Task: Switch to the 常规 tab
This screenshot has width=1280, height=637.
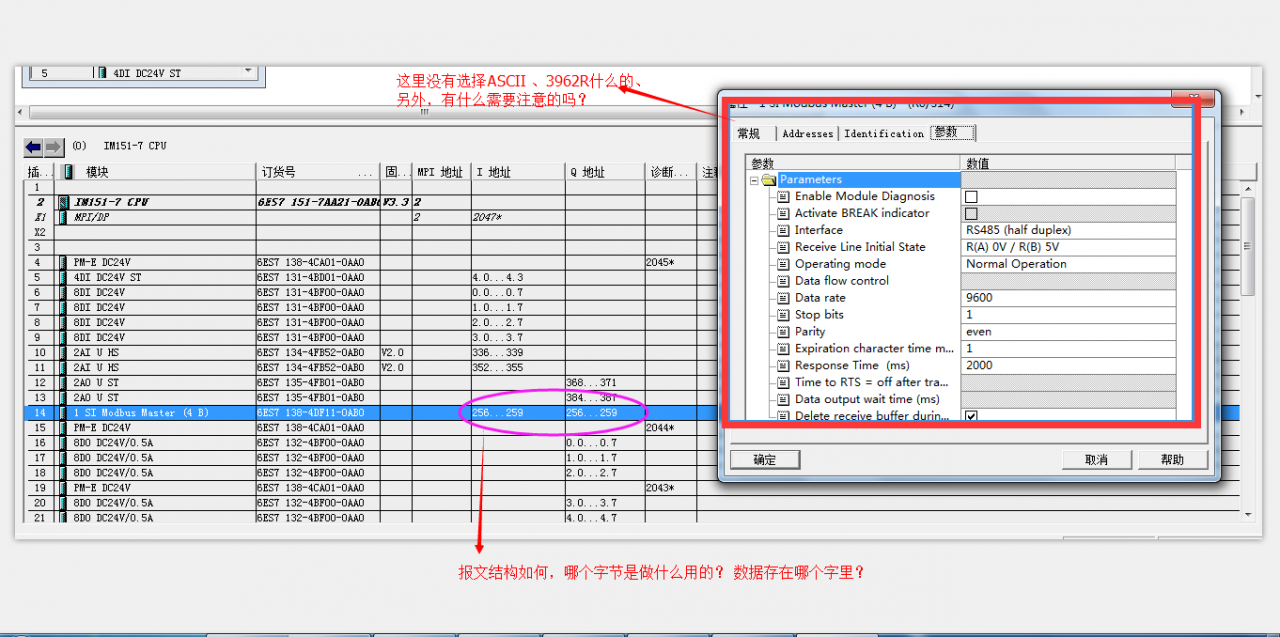Action: point(749,134)
